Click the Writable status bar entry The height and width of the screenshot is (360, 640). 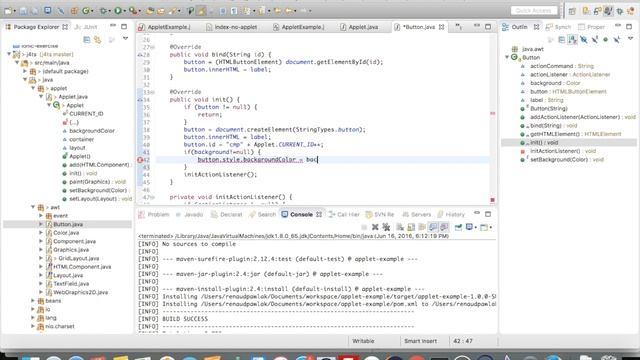click(x=363, y=341)
